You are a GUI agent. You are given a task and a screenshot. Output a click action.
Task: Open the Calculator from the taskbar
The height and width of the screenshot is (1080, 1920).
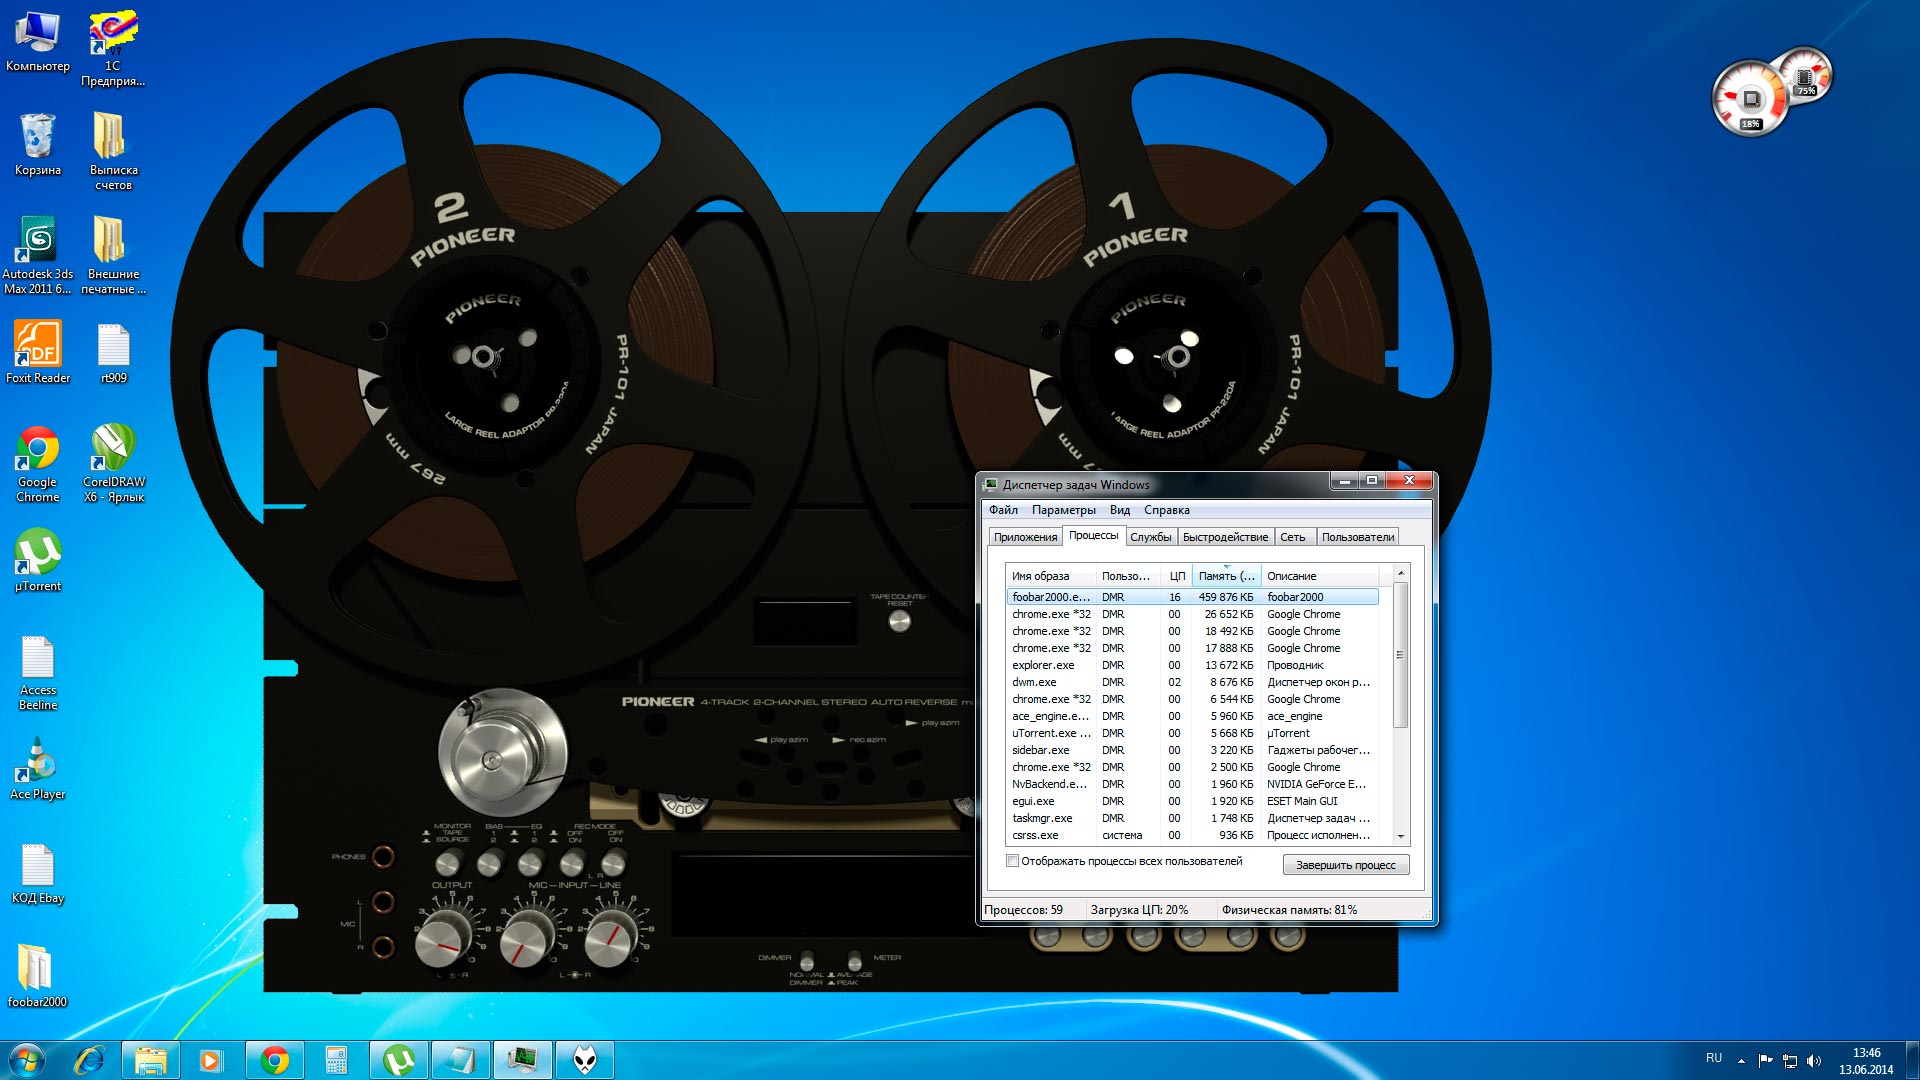(336, 1060)
